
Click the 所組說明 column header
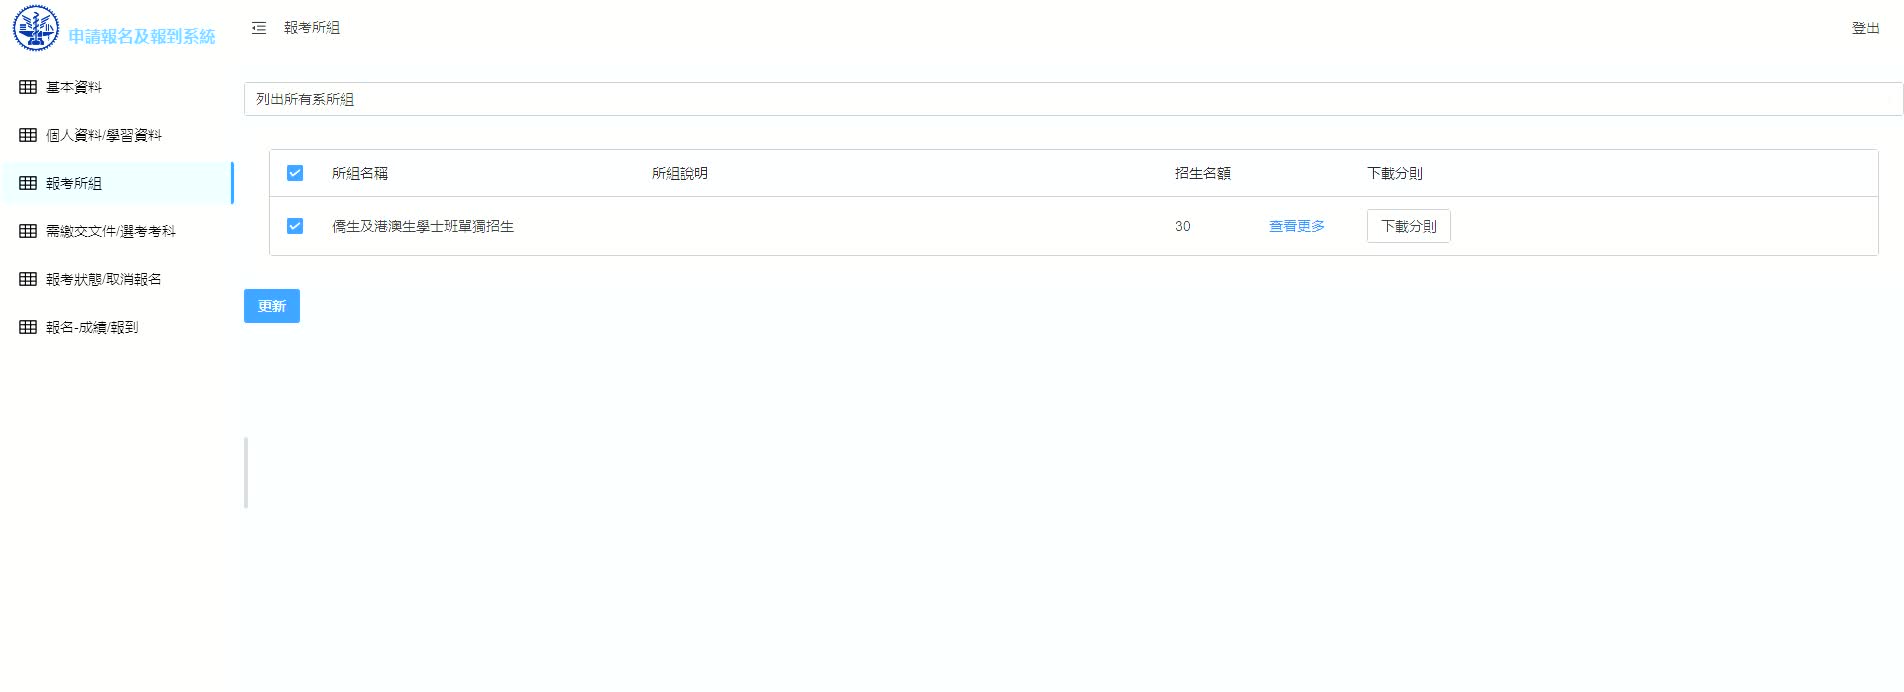pos(680,173)
